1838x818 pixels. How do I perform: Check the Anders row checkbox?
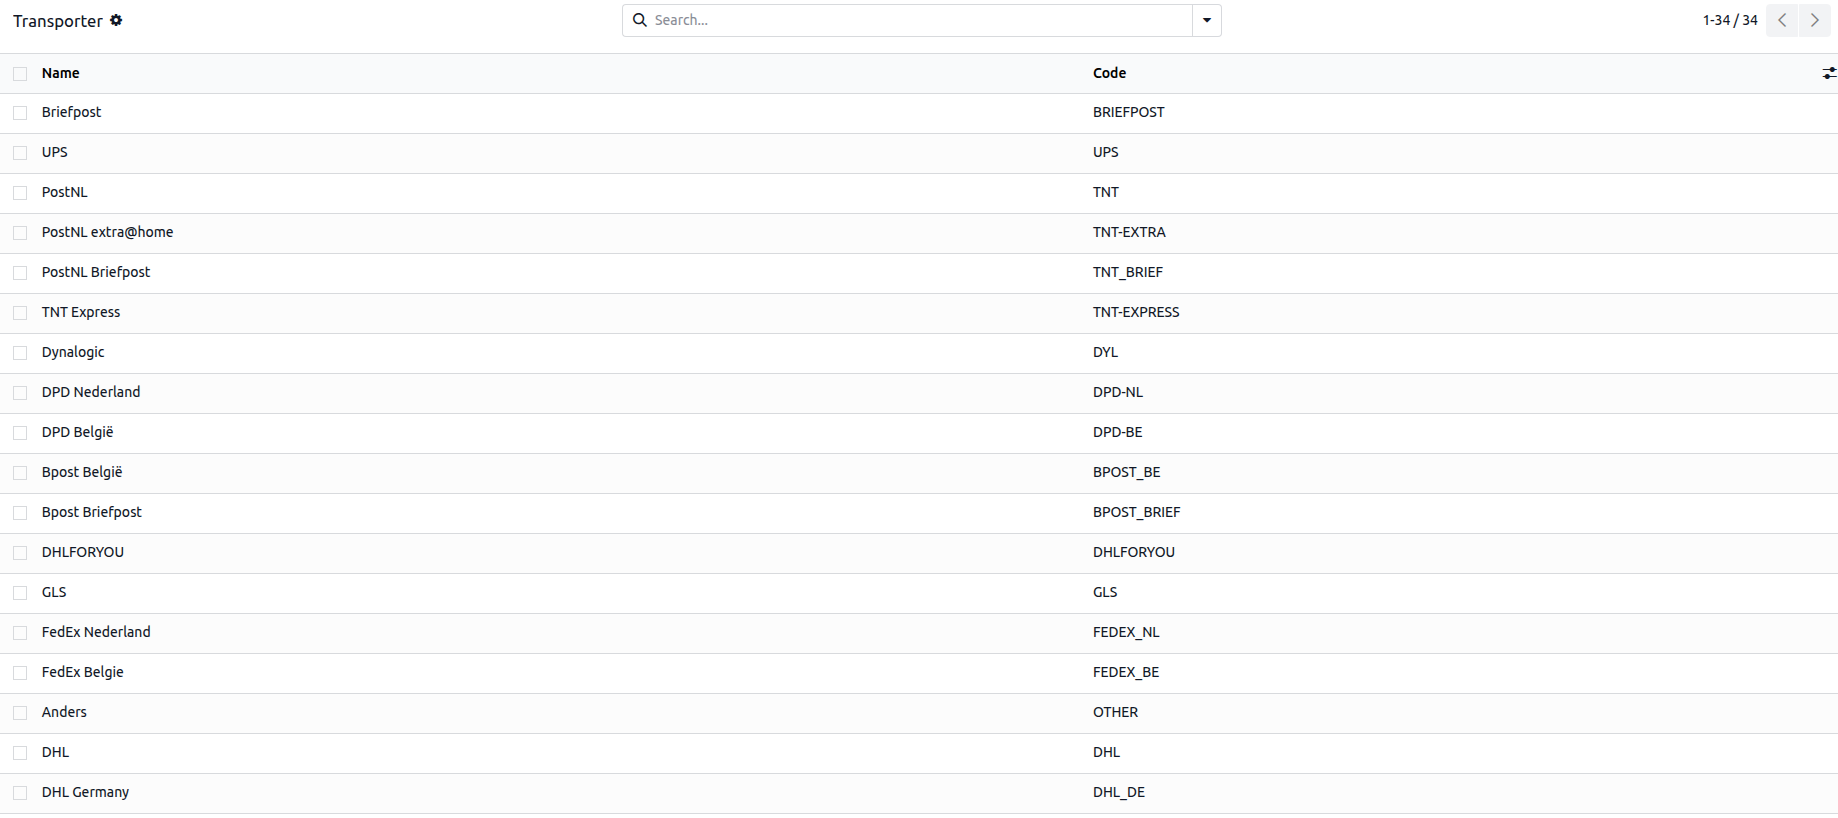[20, 713]
